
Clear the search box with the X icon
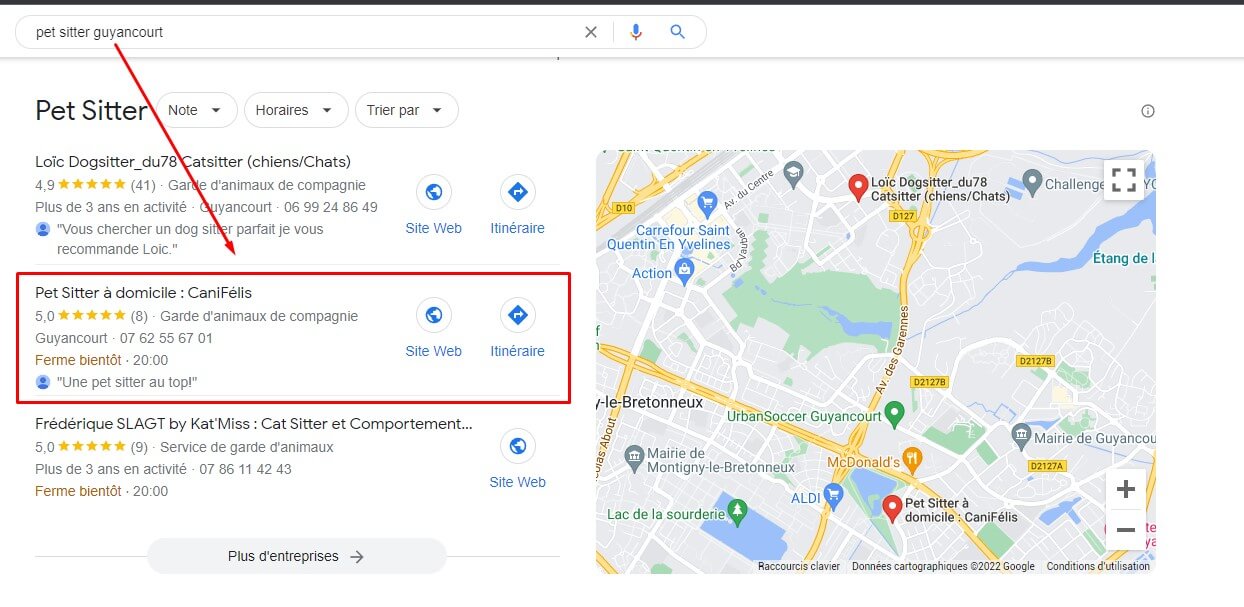(591, 32)
